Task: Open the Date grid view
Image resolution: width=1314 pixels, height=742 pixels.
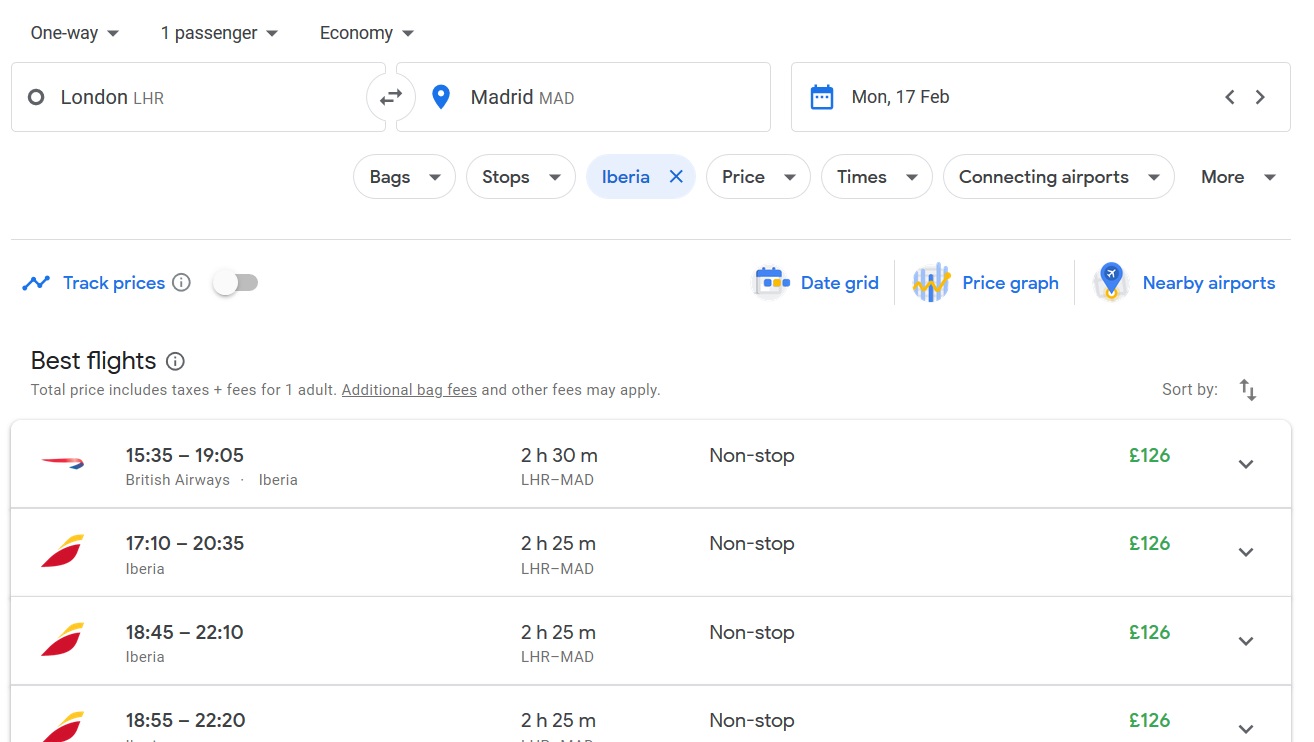Action: click(816, 283)
